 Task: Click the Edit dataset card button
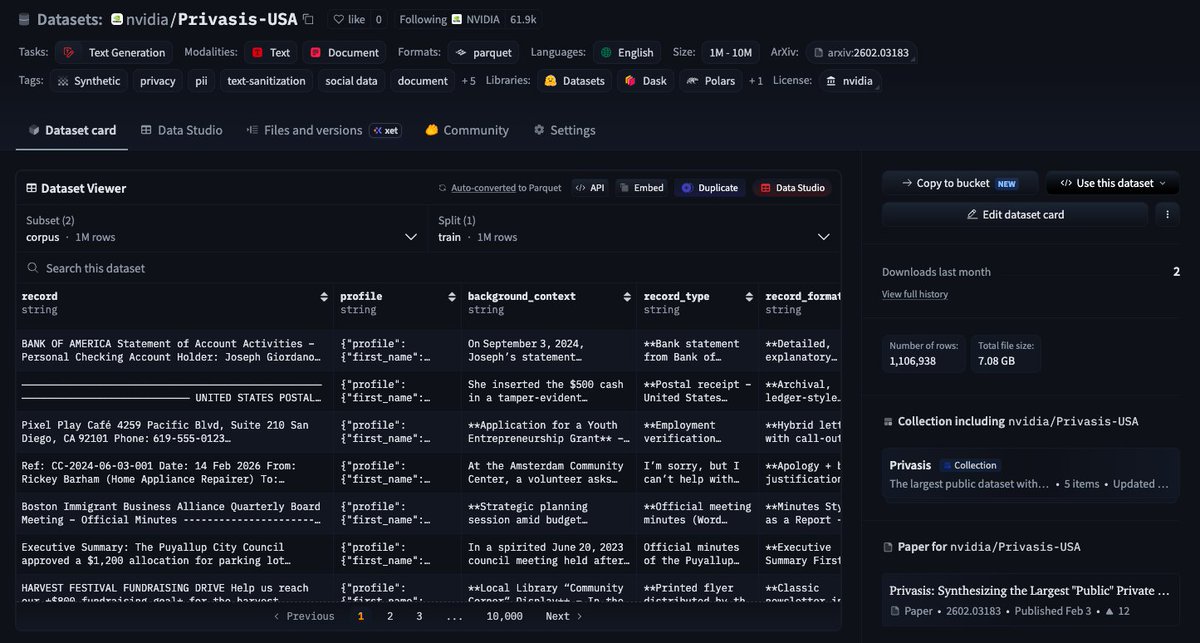pos(1014,214)
